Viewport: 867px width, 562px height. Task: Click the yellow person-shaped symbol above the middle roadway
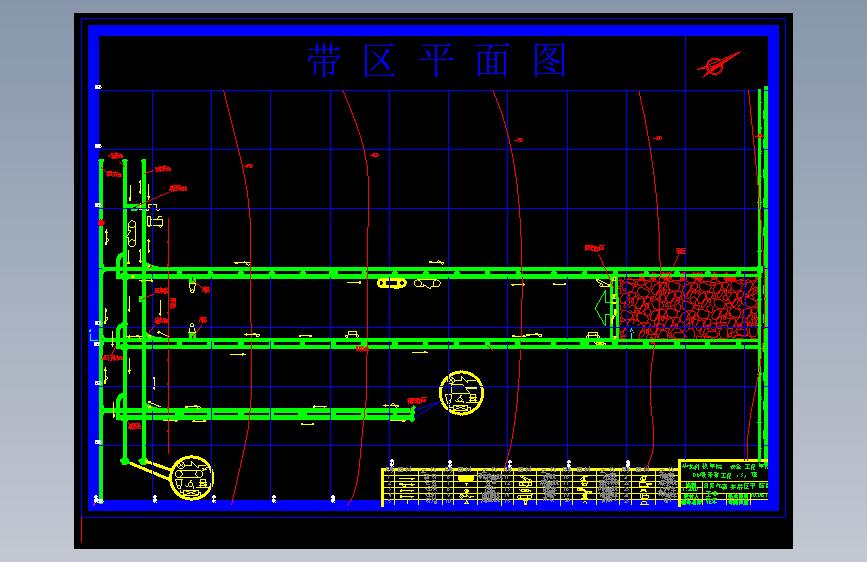[192, 330]
